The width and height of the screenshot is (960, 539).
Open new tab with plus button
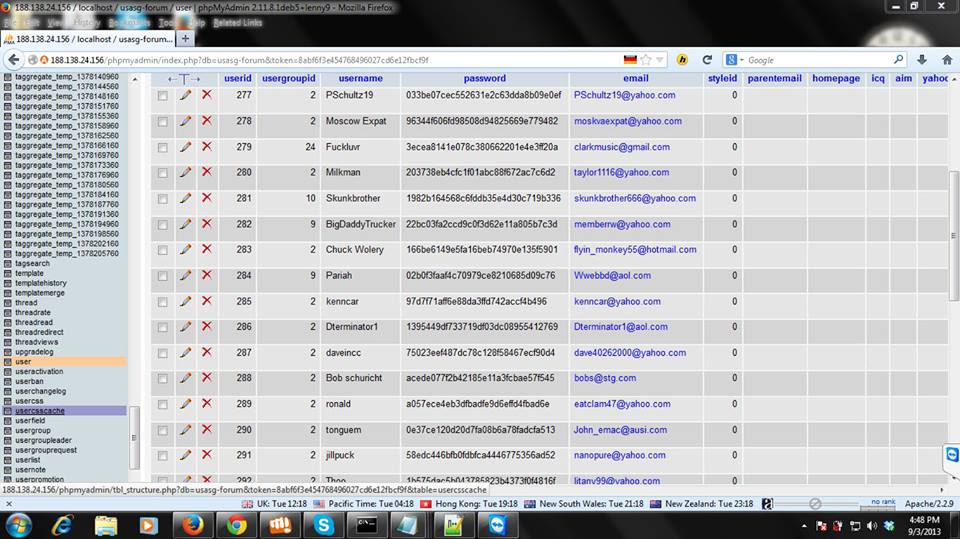(x=185, y=39)
